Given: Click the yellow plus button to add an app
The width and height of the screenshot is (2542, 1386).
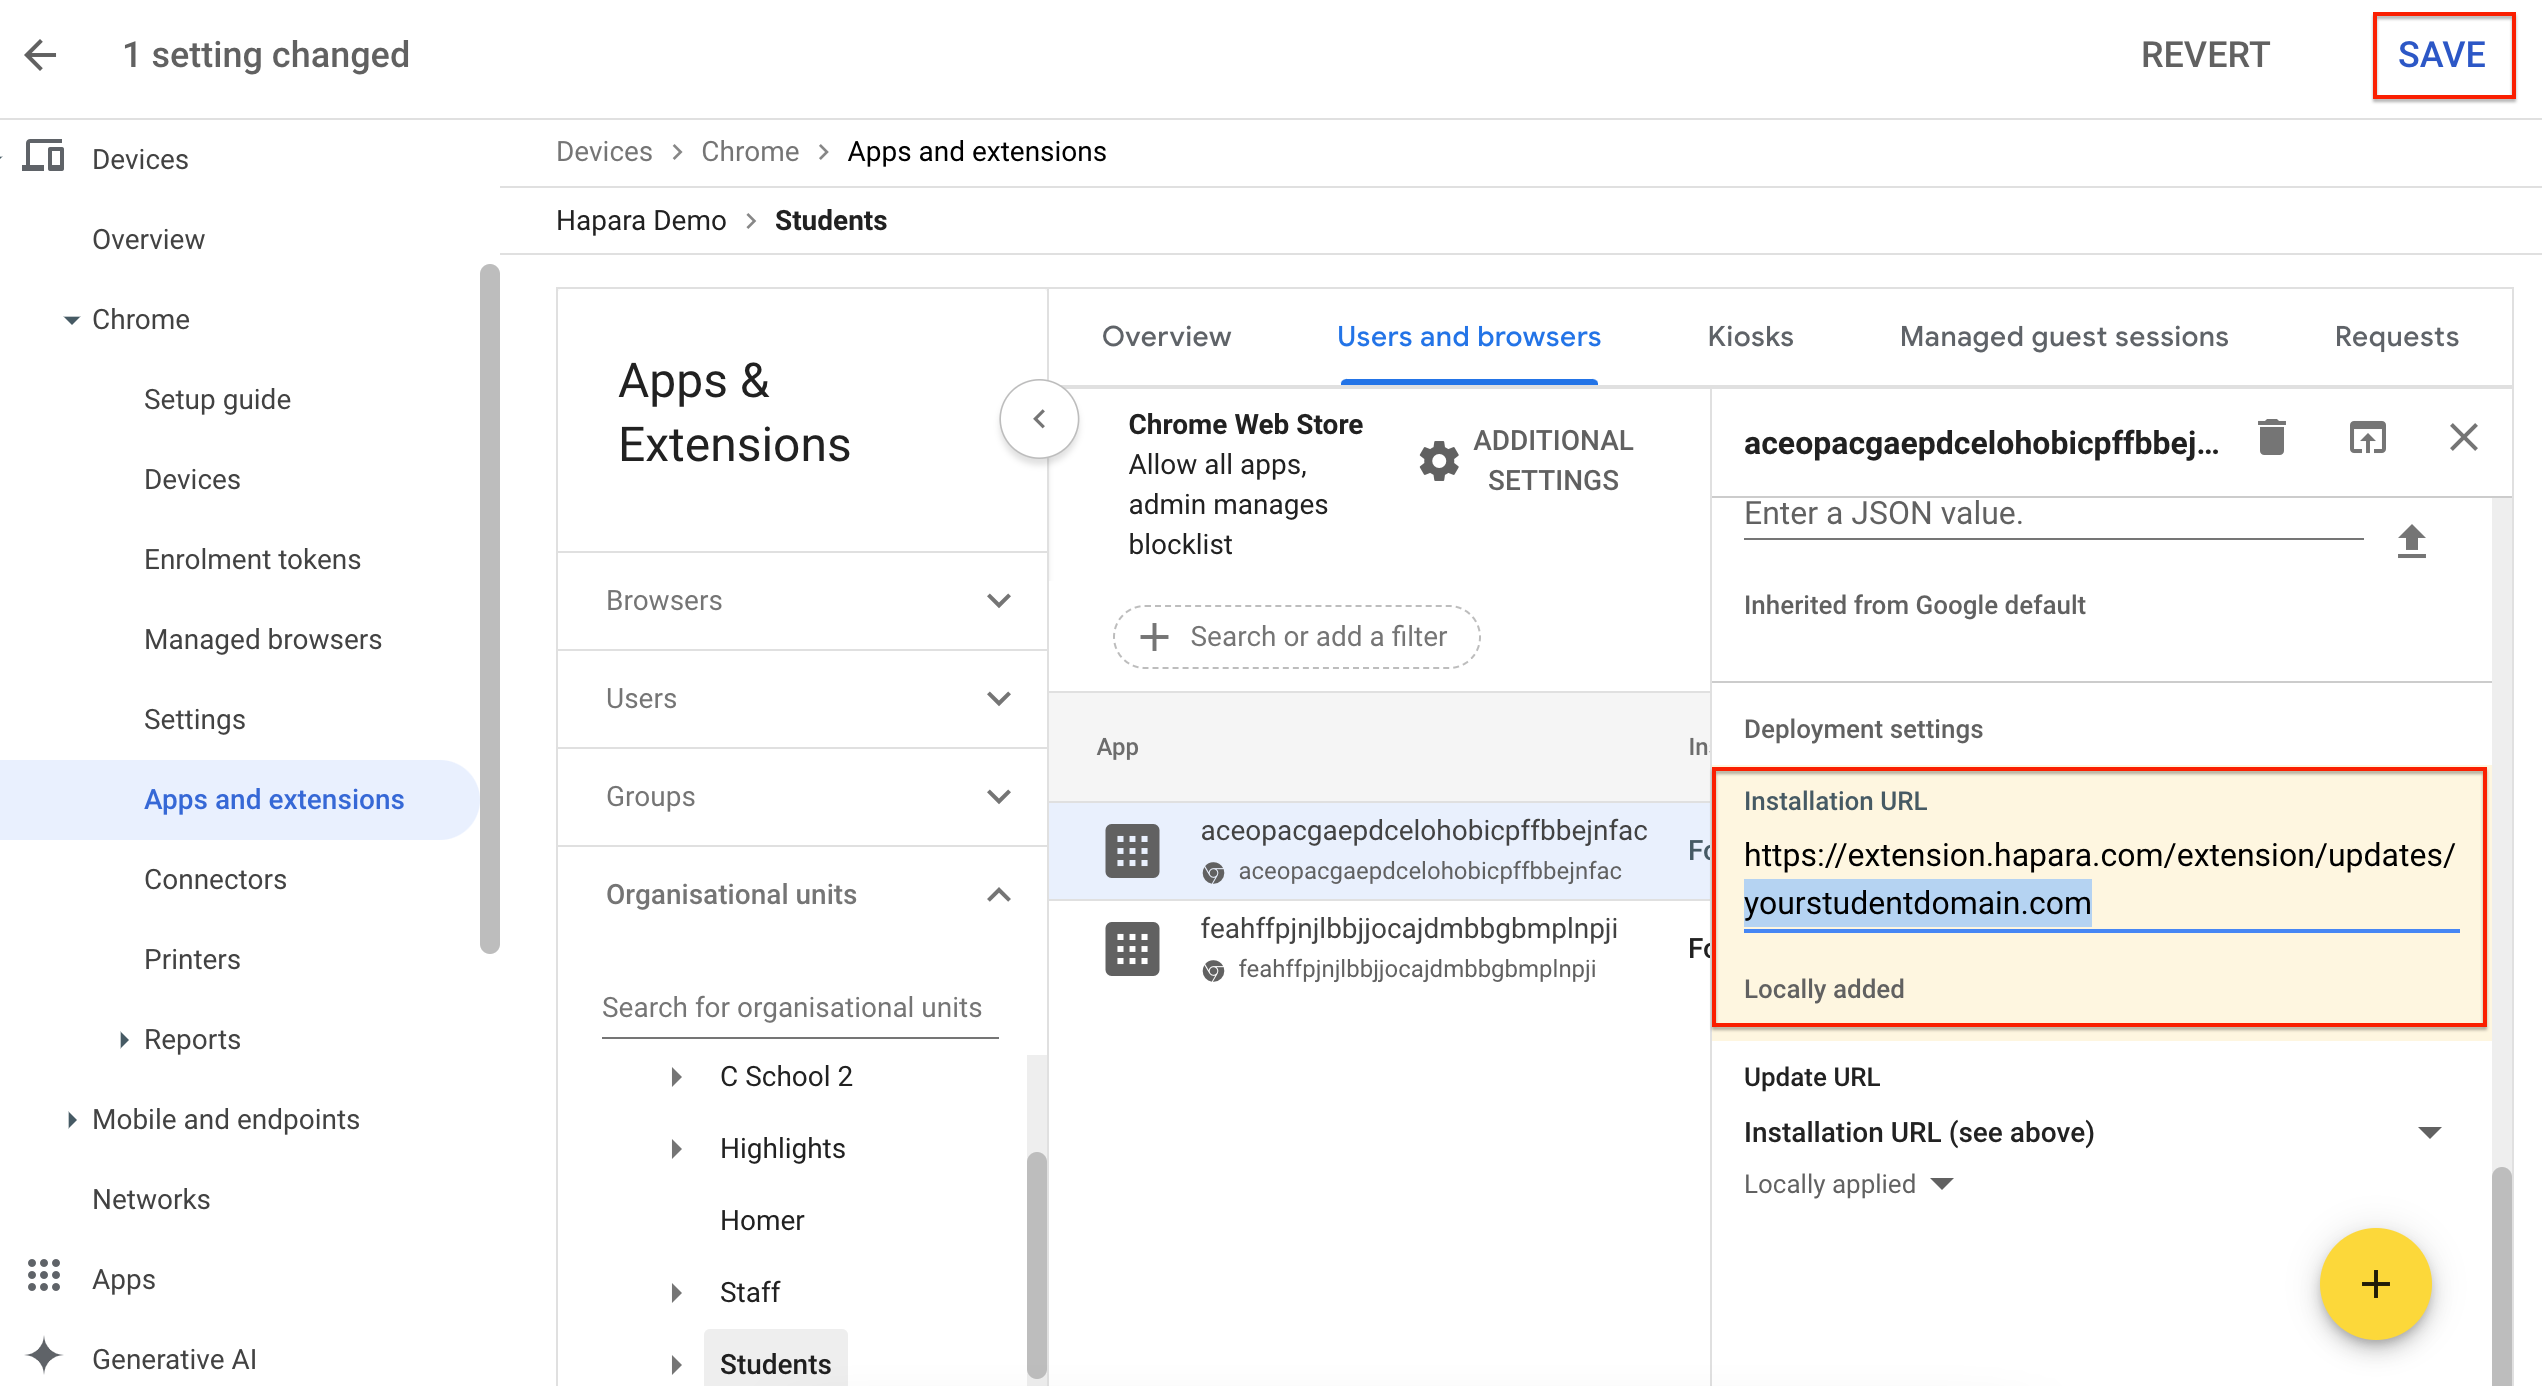Looking at the screenshot, I should [2374, 1284].
